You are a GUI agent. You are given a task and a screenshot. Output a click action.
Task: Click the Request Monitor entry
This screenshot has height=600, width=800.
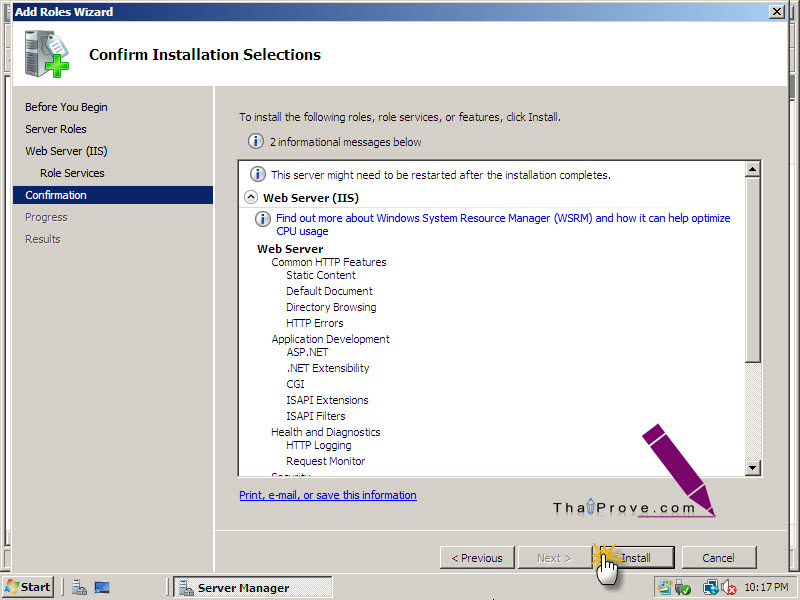point(326,461)
